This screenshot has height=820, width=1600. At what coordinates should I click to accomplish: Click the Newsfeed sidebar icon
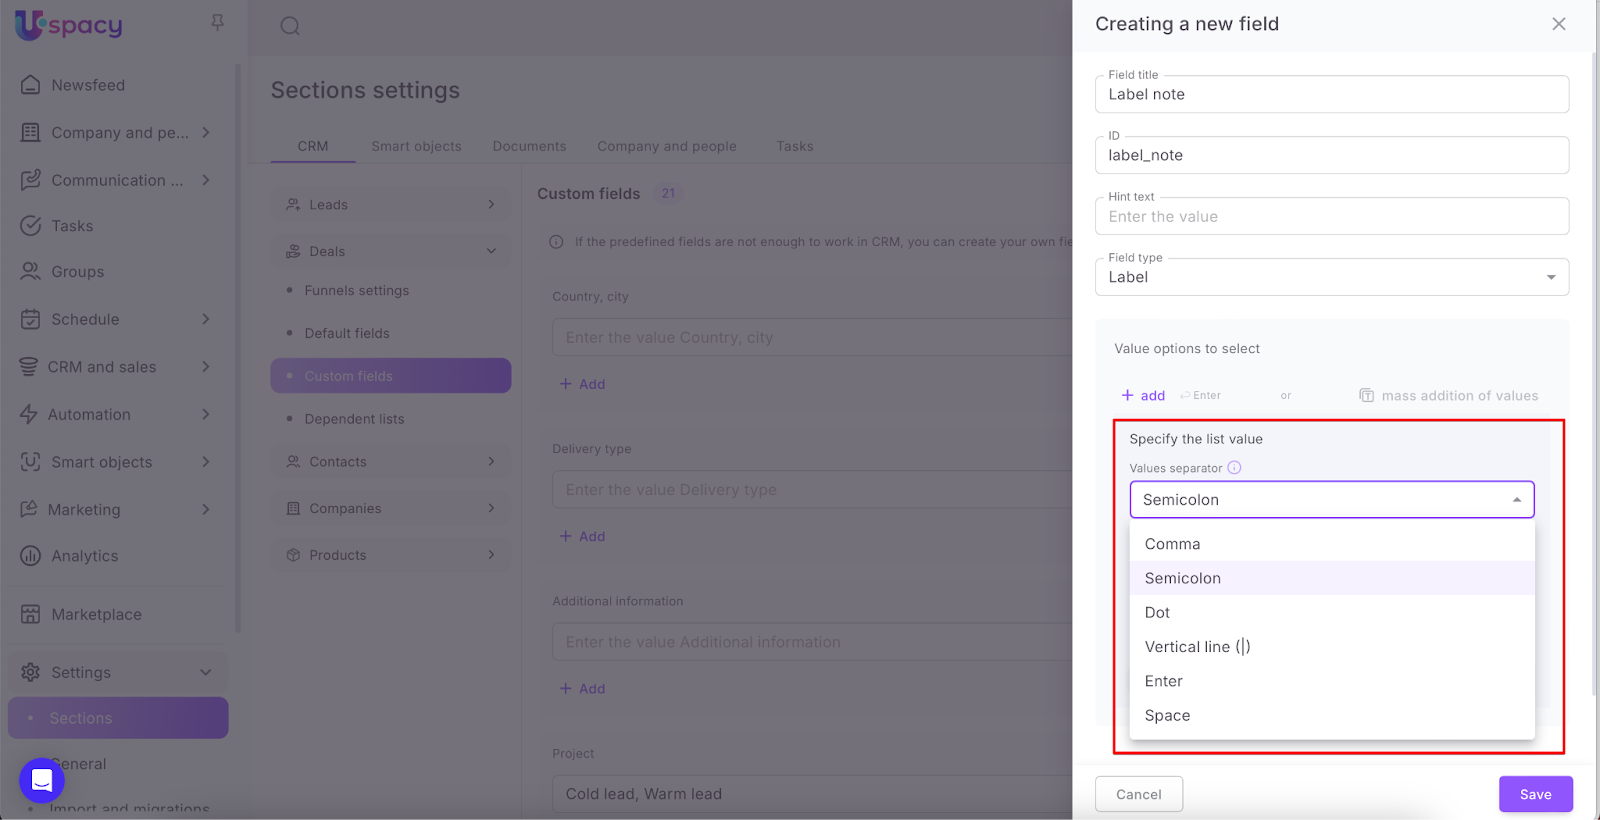[x=31, y=85]
